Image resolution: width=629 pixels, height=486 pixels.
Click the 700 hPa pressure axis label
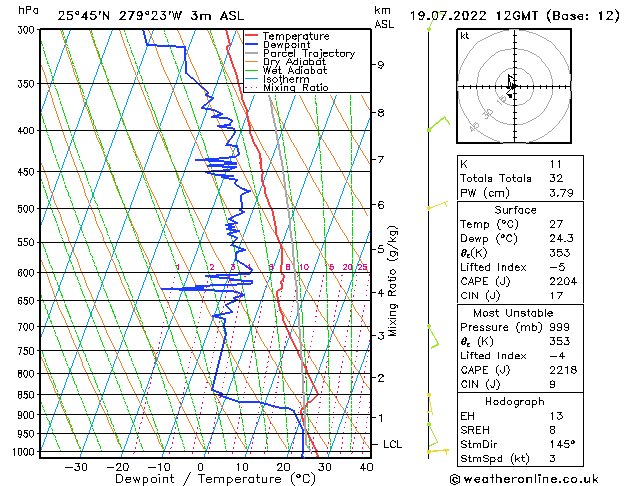pyautogui.click(x=28, y=327)
